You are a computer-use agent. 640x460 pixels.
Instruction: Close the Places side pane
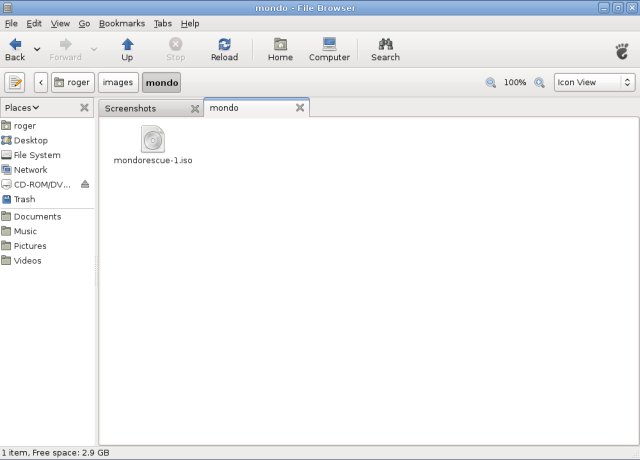pos(84,108)
